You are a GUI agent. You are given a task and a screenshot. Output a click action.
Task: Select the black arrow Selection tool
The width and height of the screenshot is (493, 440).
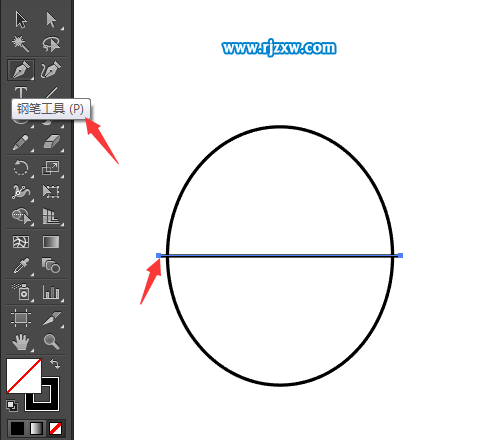click(x=21, y=20)
